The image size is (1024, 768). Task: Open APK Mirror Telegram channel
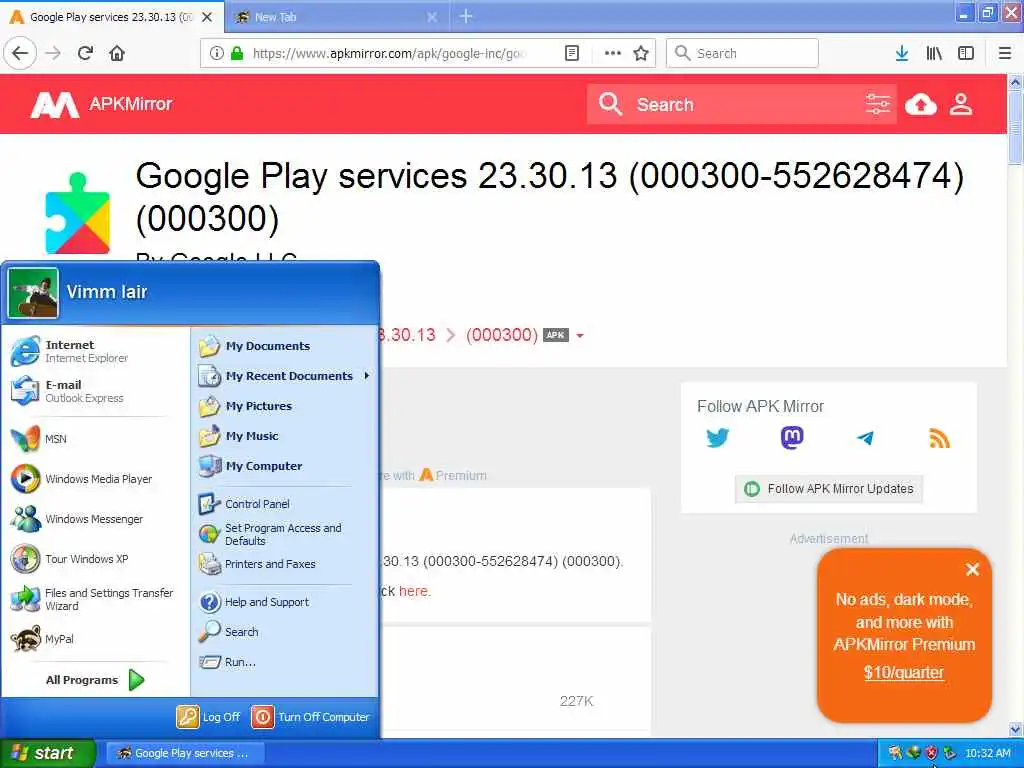865,438
